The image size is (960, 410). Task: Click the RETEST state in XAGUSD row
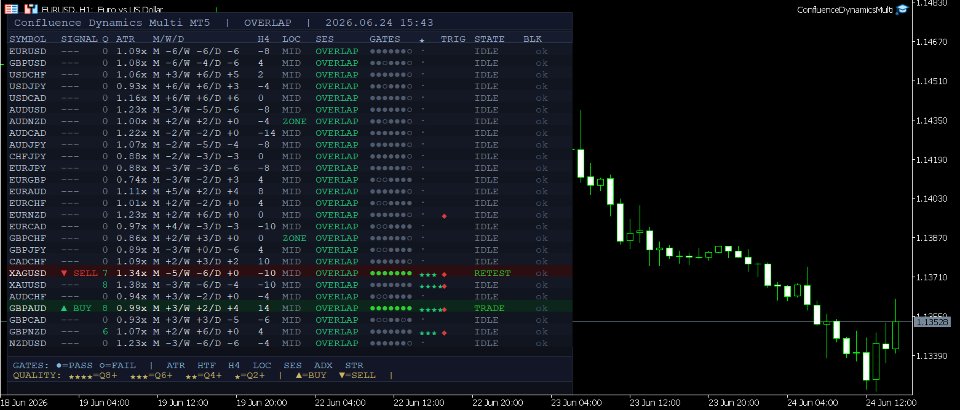click(492, 274)
